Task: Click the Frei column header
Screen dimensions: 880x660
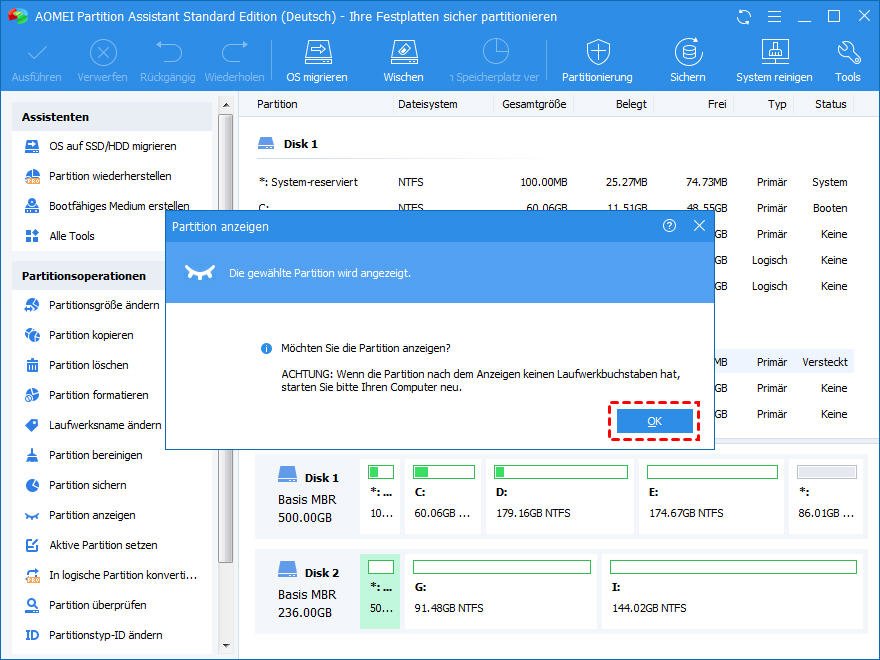Action: (x=717, y=104)
